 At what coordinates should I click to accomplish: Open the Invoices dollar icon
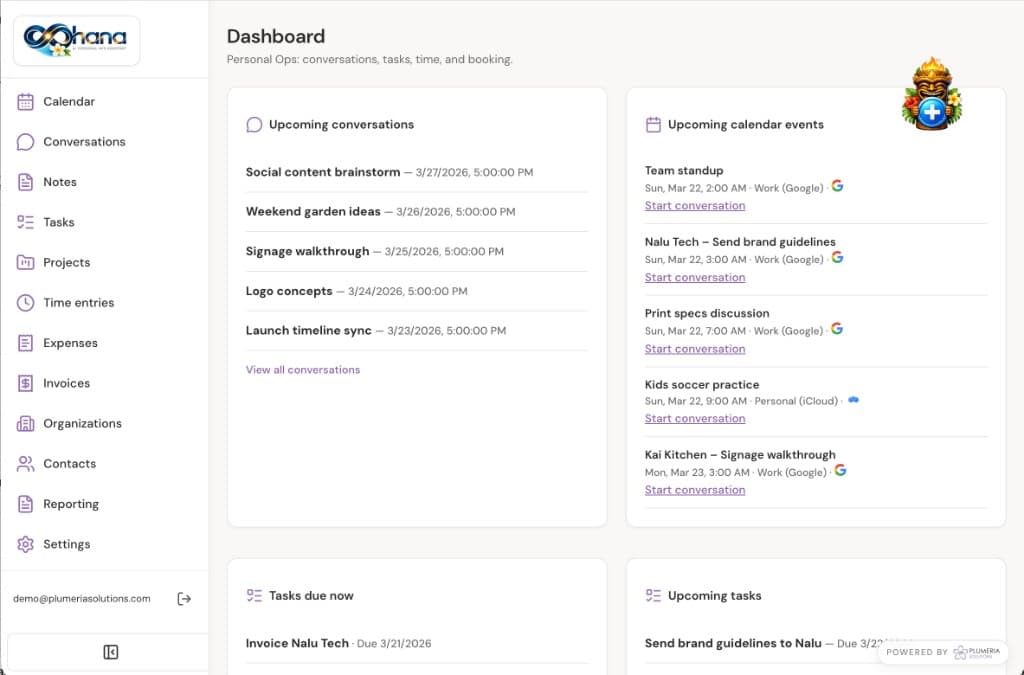pyautogui.click(x=25, y=383)
